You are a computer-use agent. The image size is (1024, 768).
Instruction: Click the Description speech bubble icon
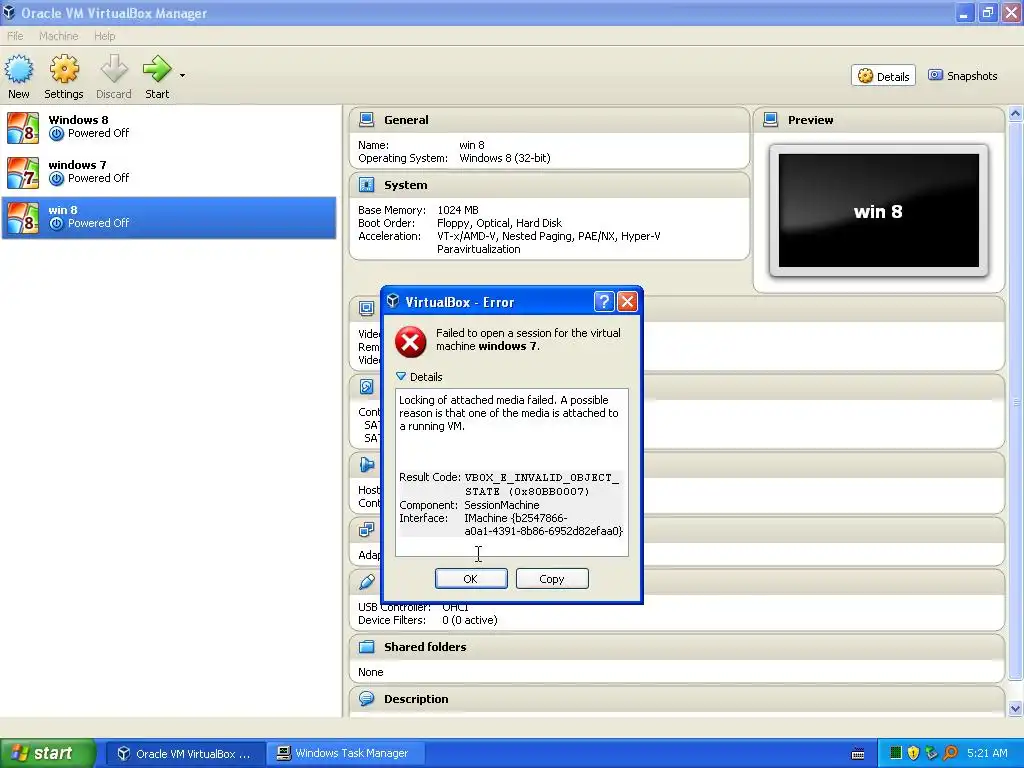coord(366,699)
